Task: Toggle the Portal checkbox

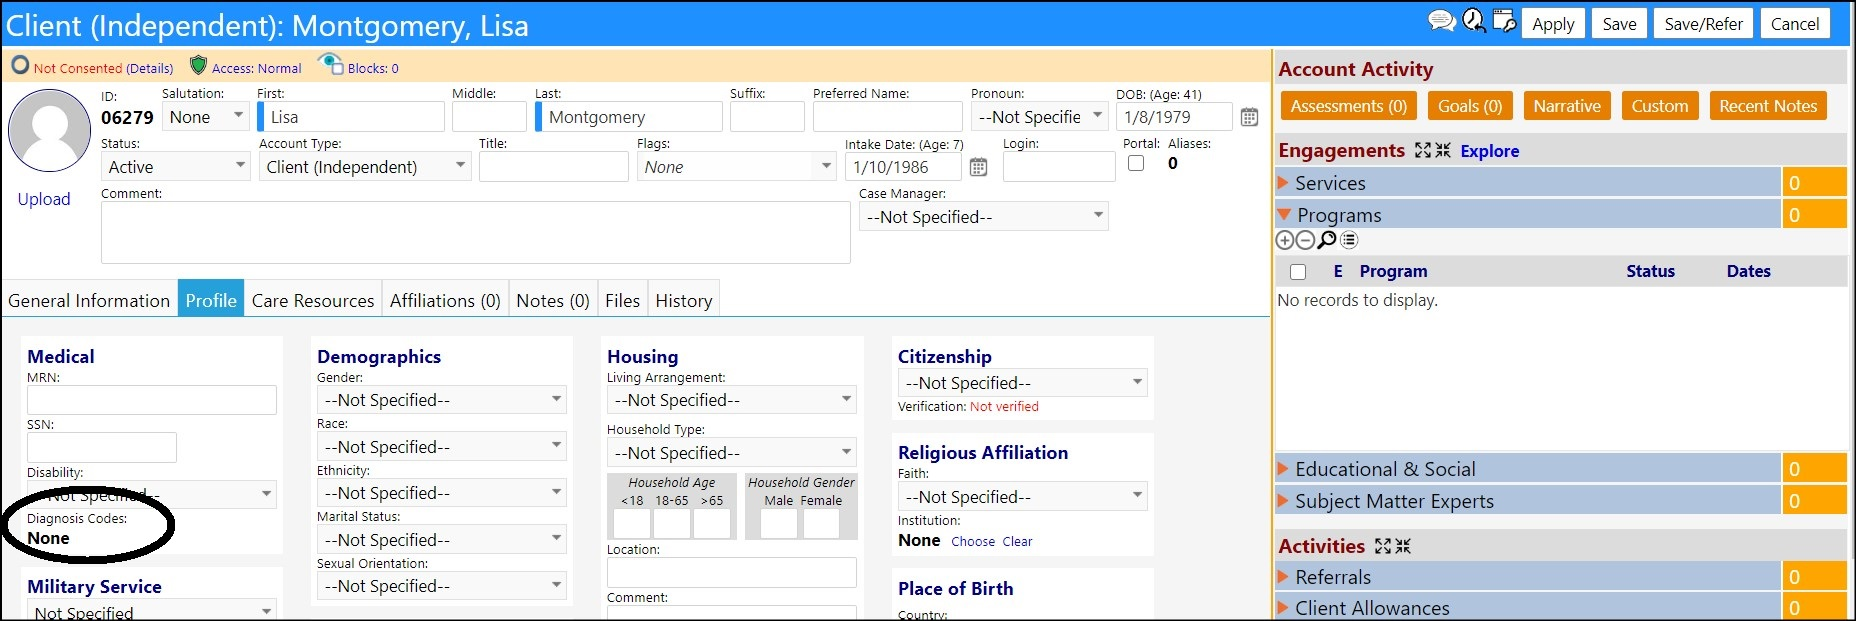Action: tap(1136, 163)
